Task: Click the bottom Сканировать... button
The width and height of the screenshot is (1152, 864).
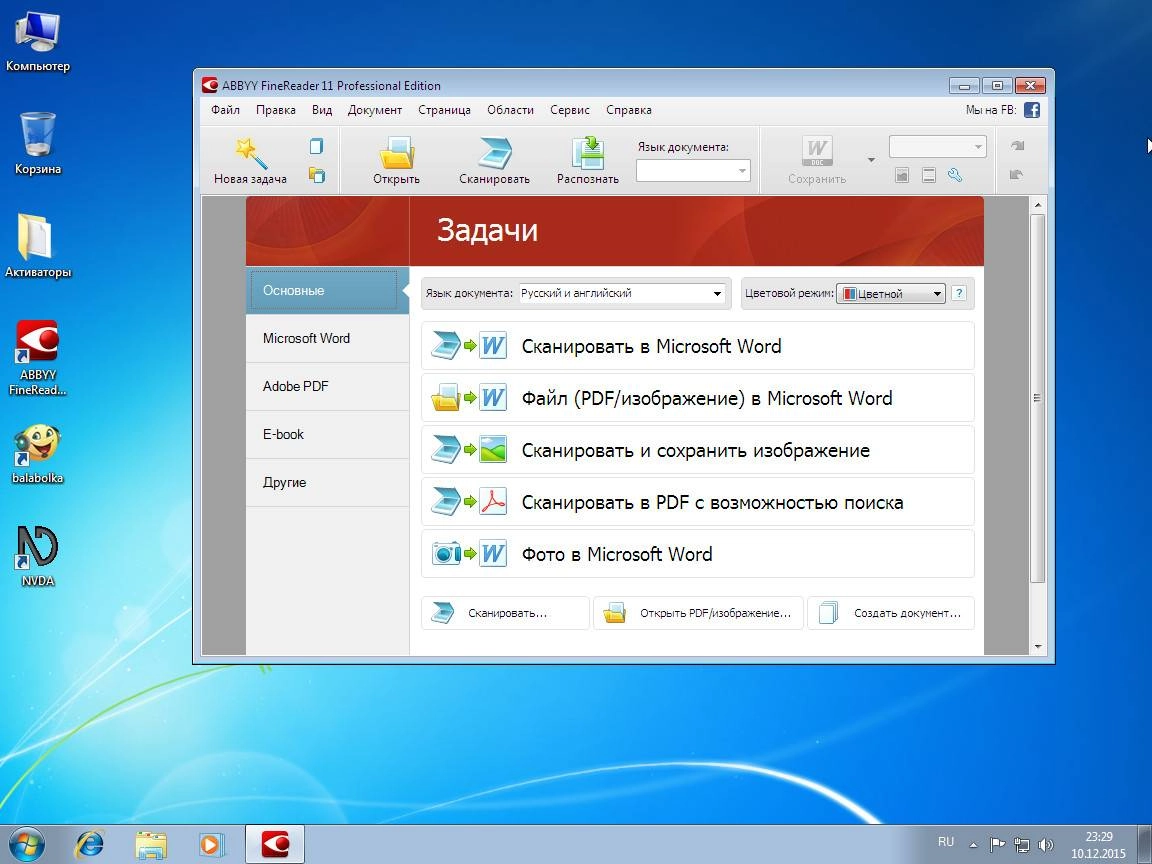Action: [x=505, y=613]
